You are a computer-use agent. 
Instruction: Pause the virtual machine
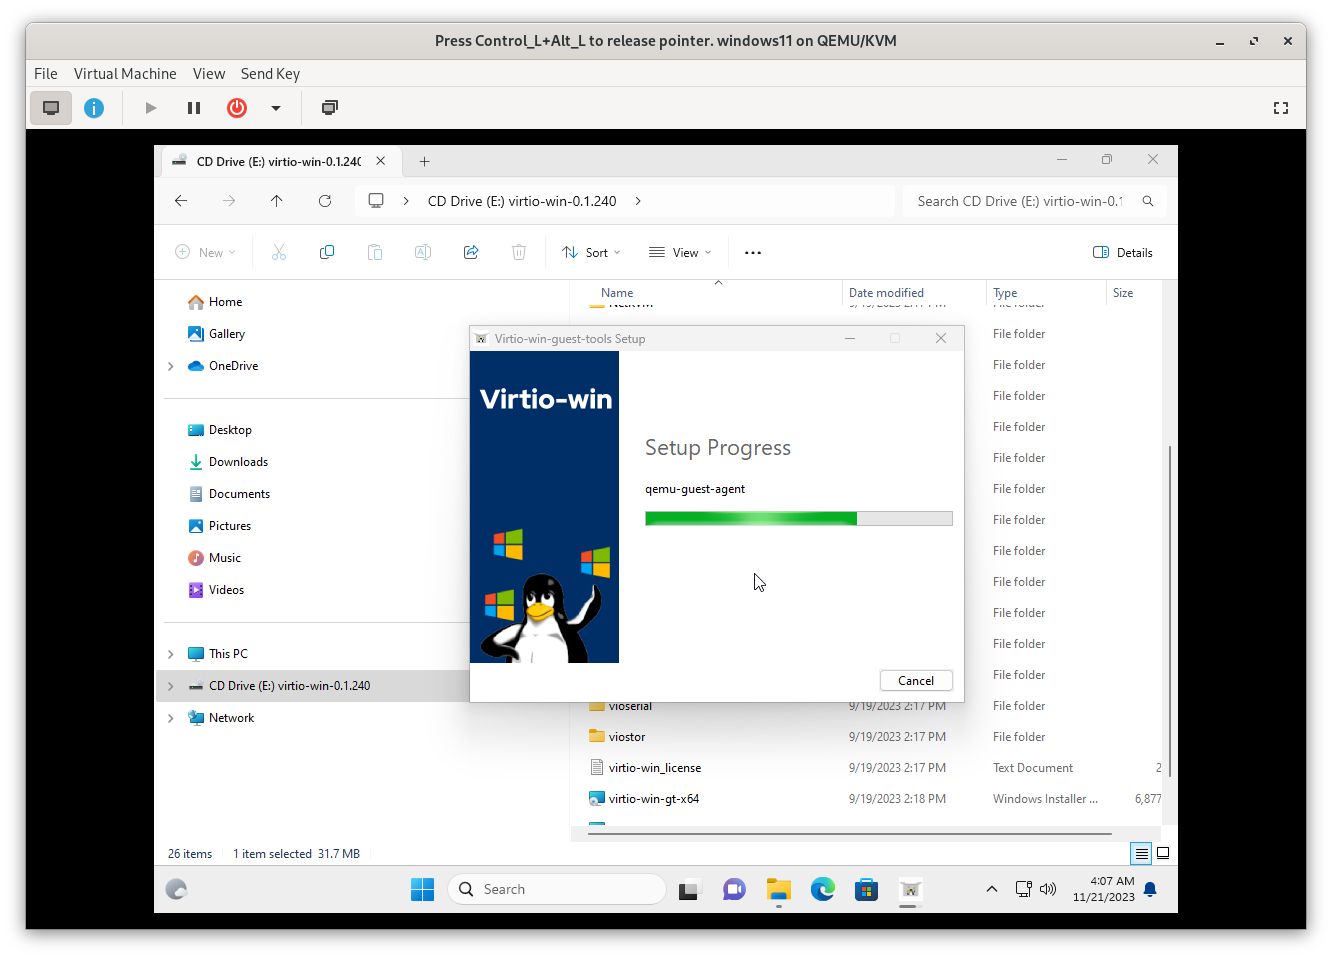click(x=194, y=108)
